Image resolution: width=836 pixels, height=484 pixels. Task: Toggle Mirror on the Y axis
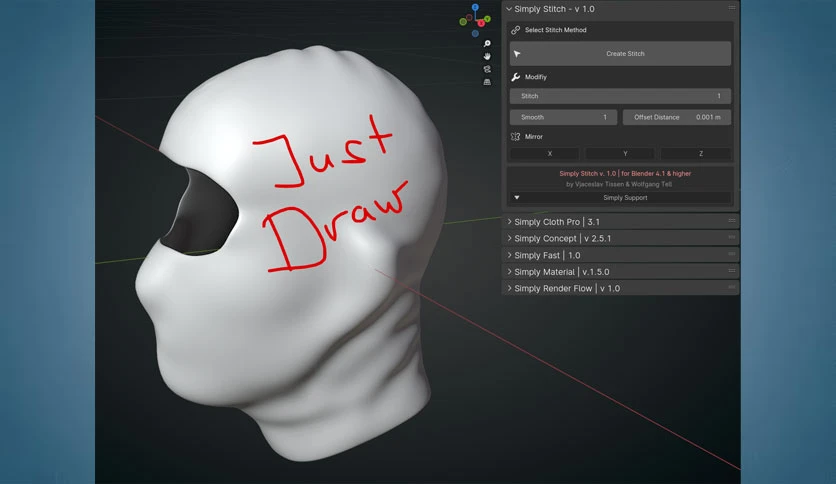pos(620,154)
